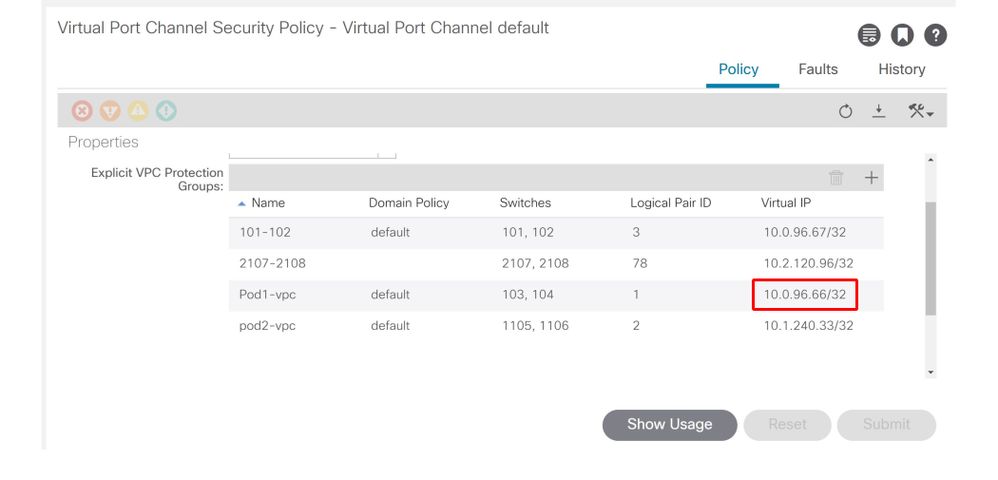Click the minor faults yellow icon
This screenshot has width=998, height=480.
point(138,111)
